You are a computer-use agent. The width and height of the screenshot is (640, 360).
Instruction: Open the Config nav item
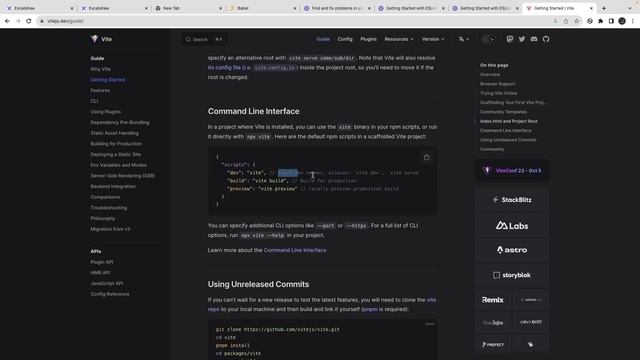click(345, 39)
